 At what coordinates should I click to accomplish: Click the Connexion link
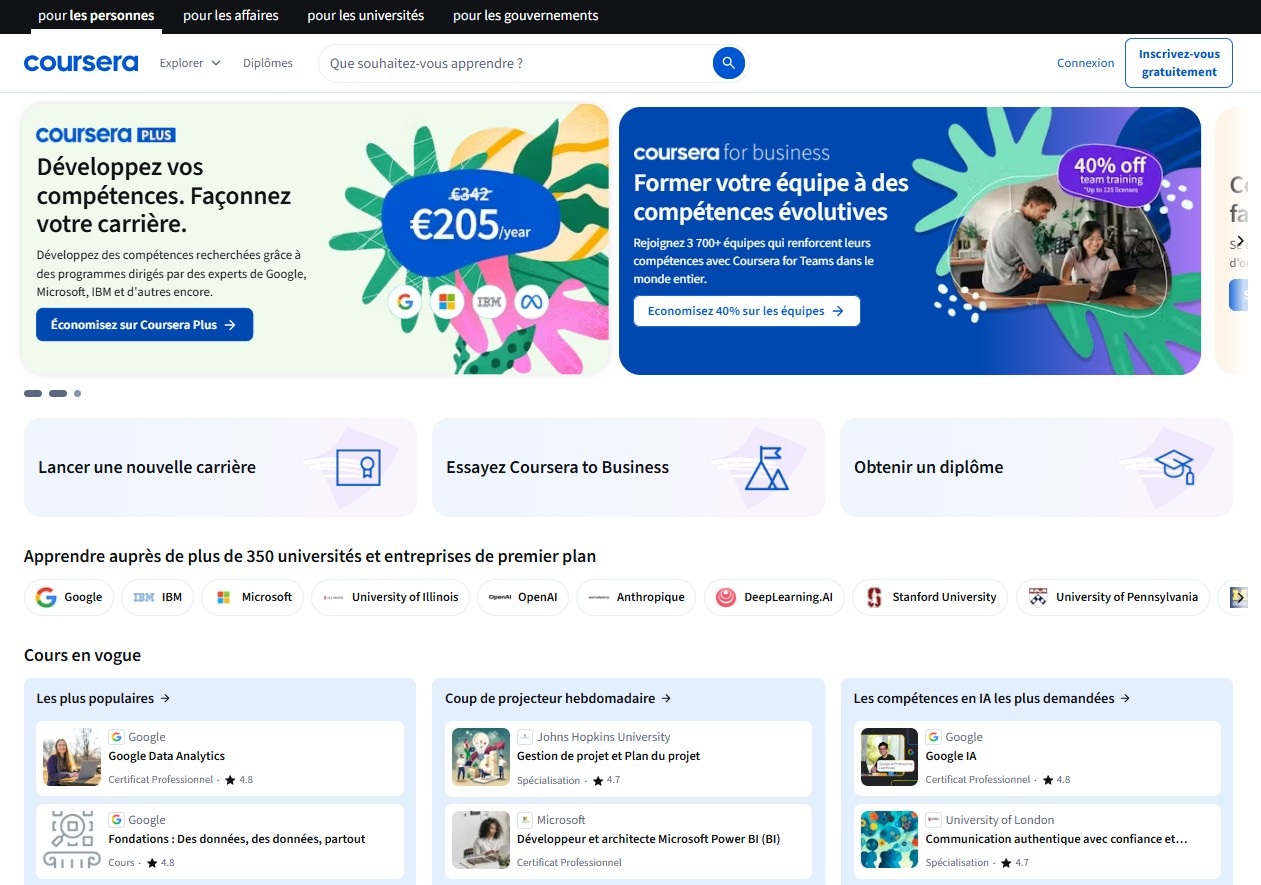point(1085,63)
